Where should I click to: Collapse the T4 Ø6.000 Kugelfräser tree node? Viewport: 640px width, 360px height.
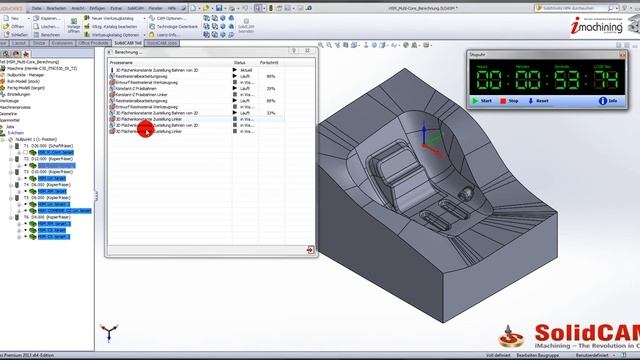[11, 185]
